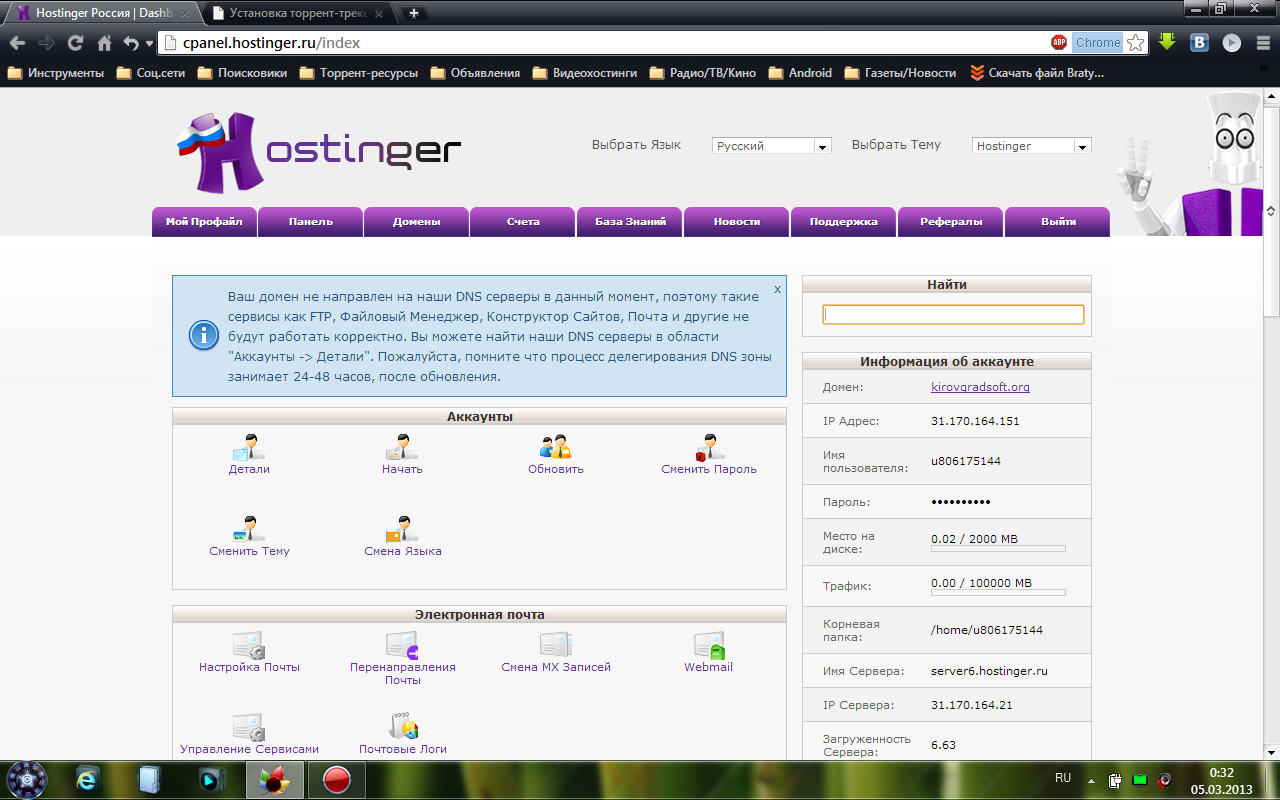Open Настройка Почты mail settings icon
Viewport: 1280px width, 800px height.
[249, 645]
